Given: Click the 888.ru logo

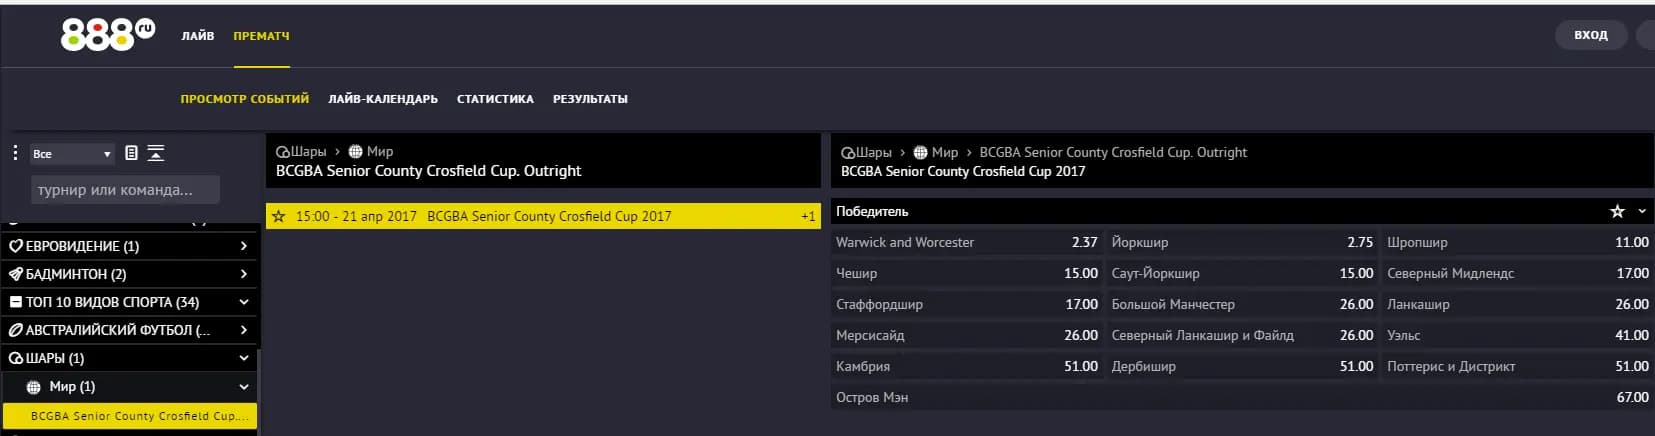Looking at the screenshot, I should pos(108,35).
